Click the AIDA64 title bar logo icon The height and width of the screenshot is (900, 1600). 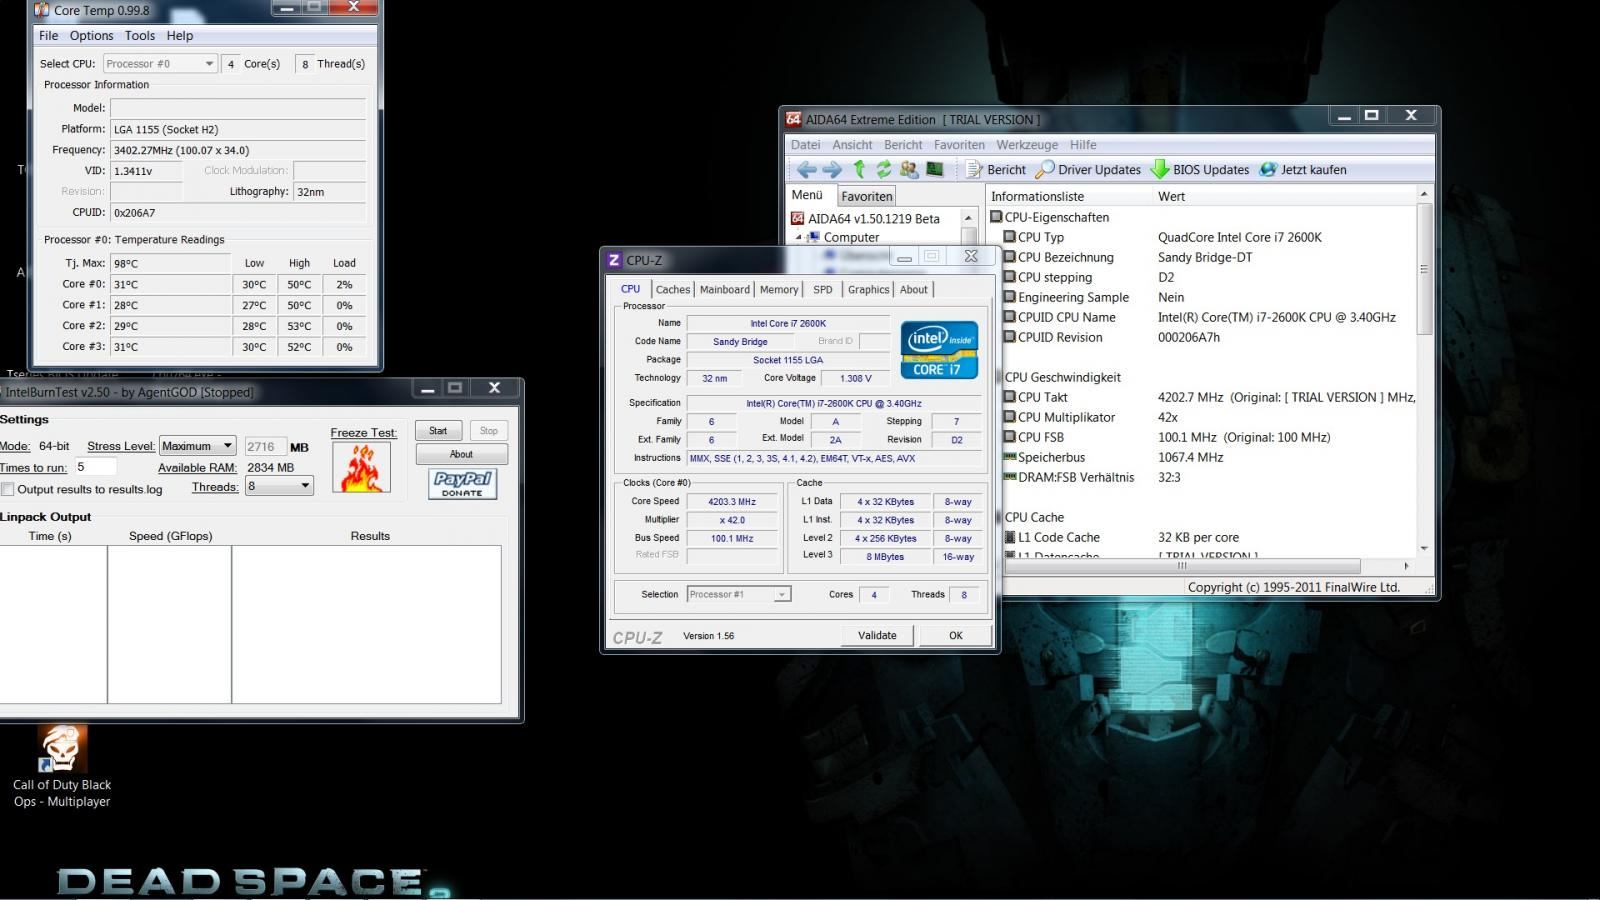click(794, 119)
